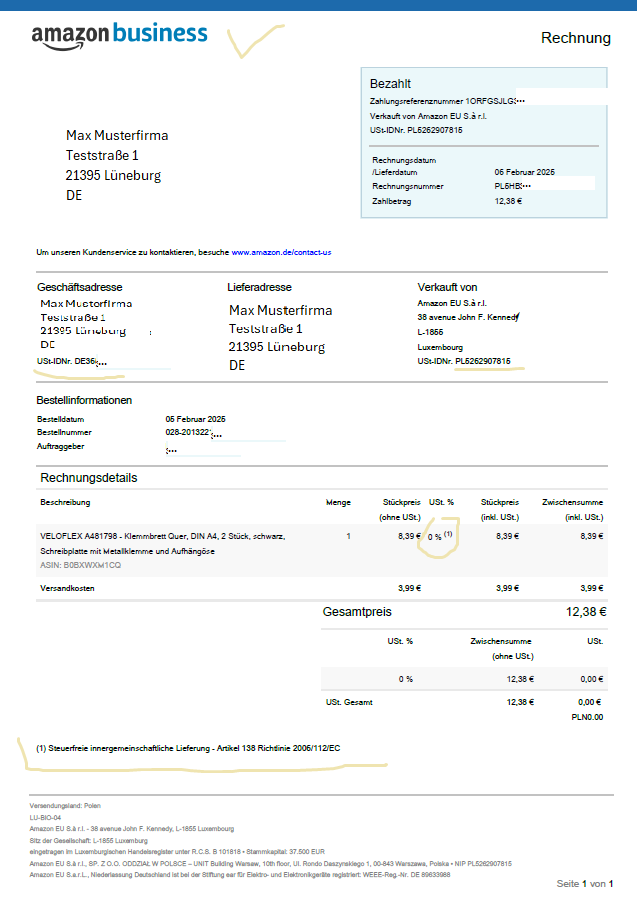
Task: Click the amazon business logo
Action: [119, 36]
